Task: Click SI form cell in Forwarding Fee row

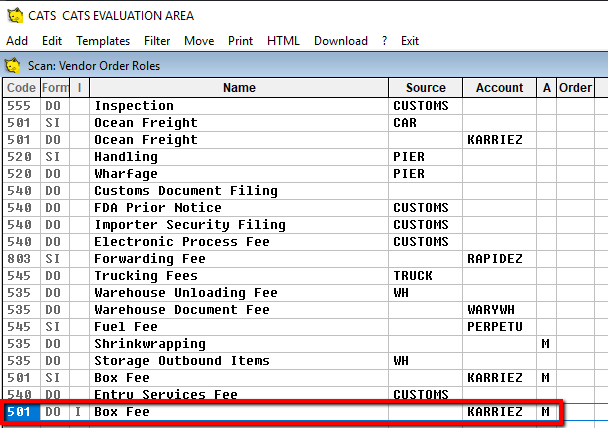Action: point(53,259)
